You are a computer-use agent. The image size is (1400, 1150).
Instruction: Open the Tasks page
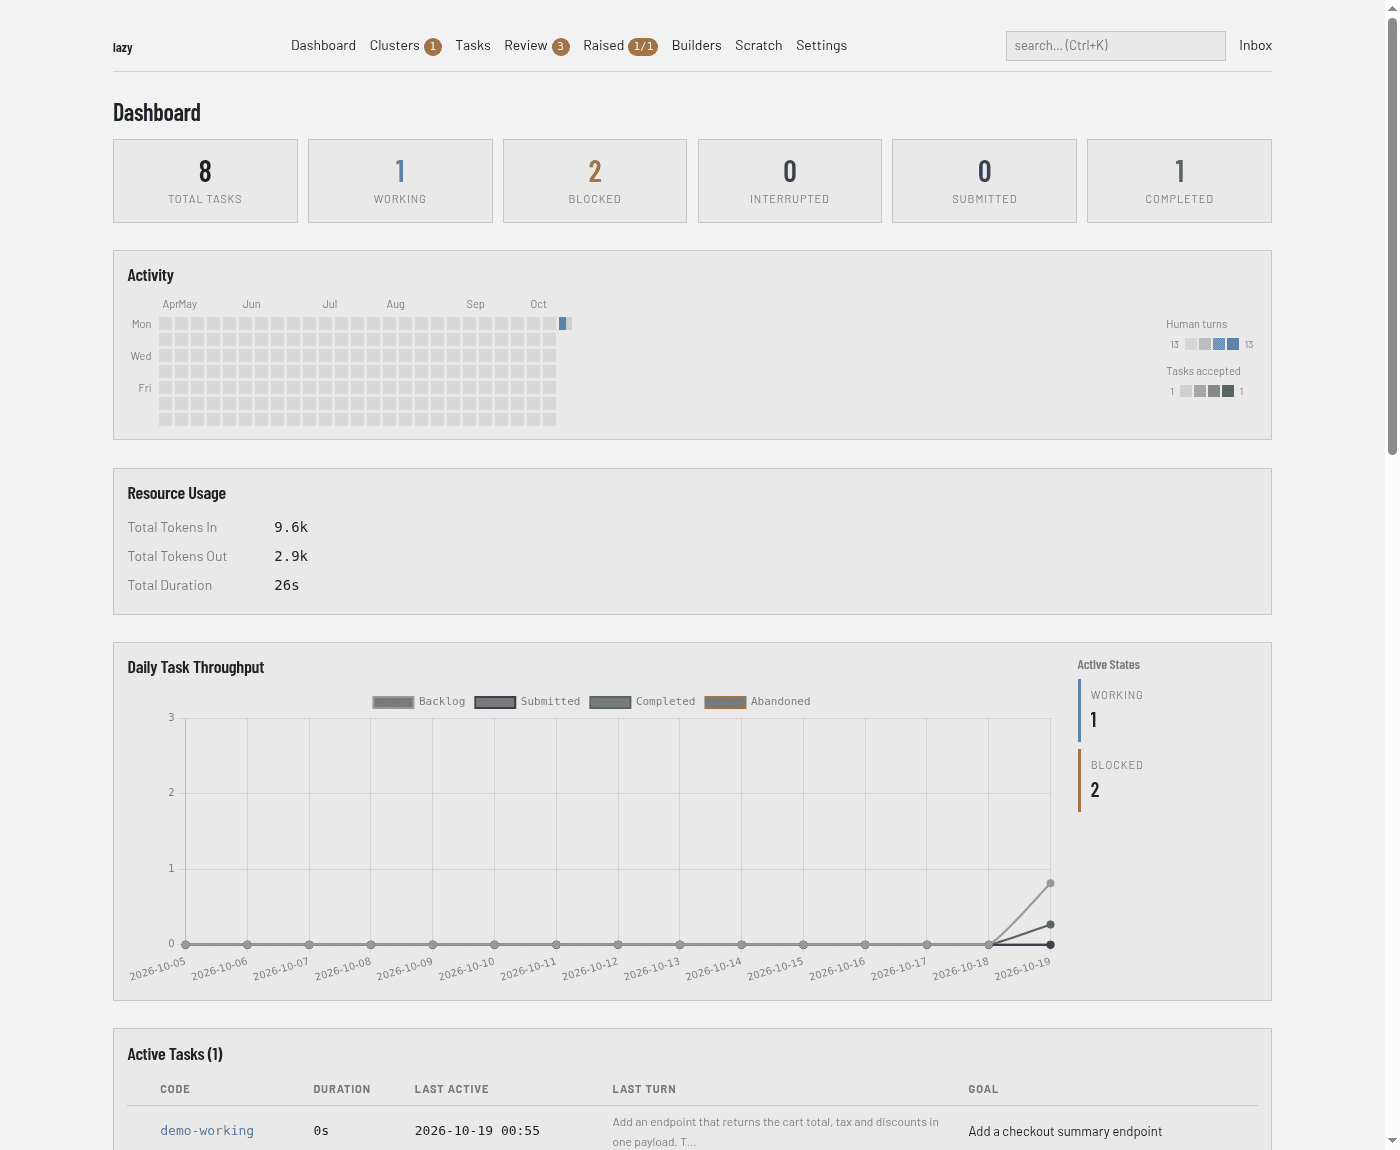(473, 46)
